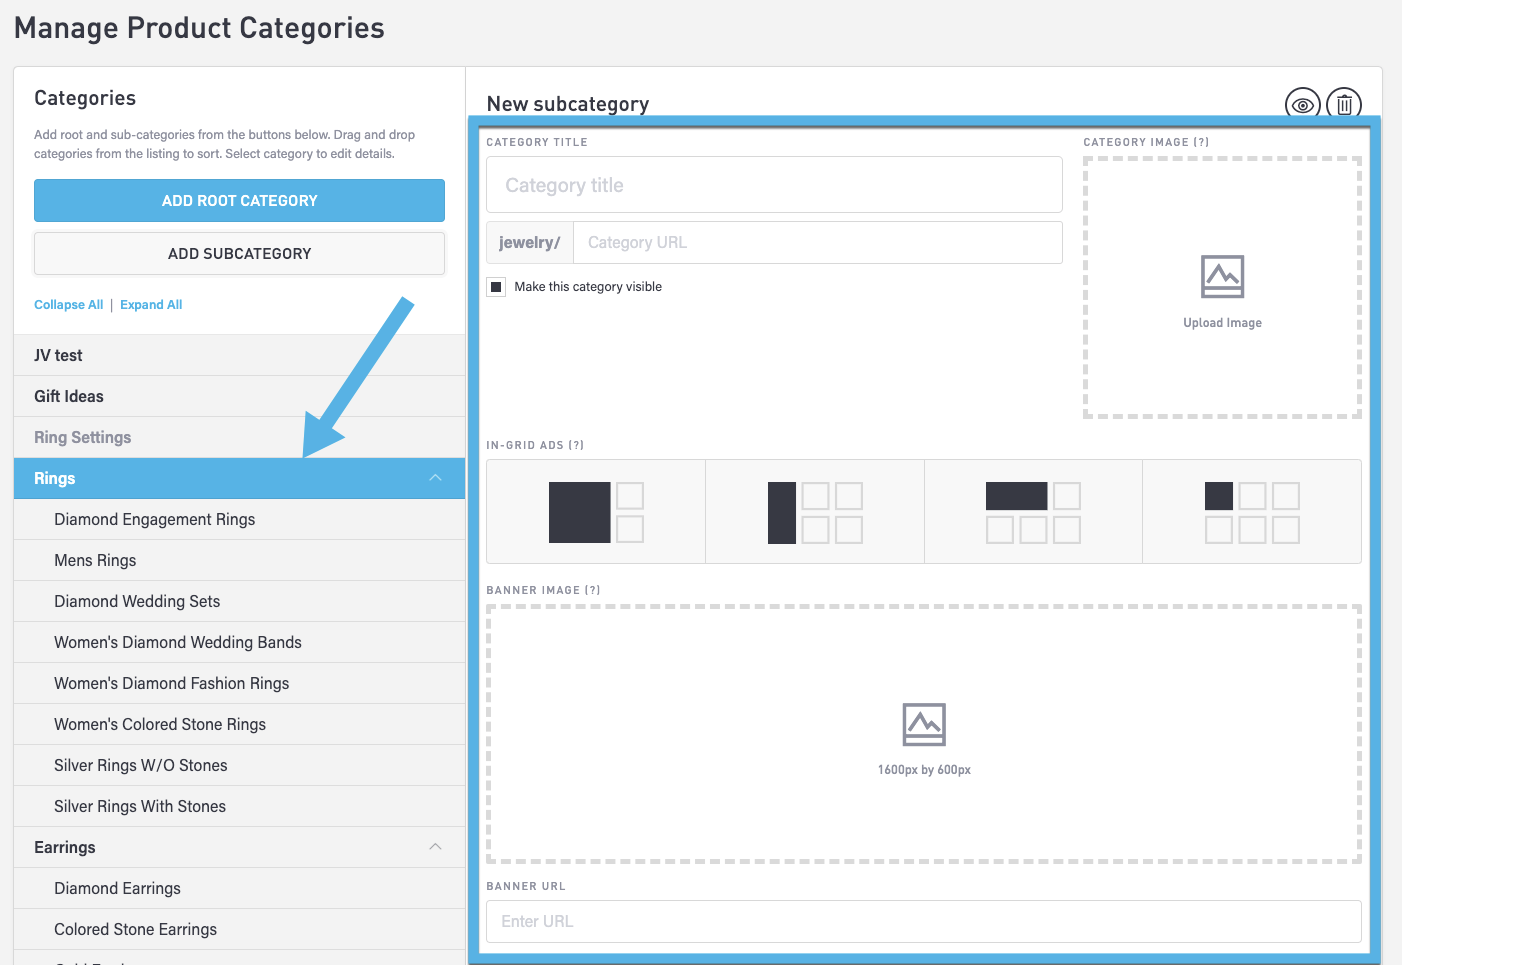Click the eye preview icon
The image size is (1535, 965).
(1302, 104)
